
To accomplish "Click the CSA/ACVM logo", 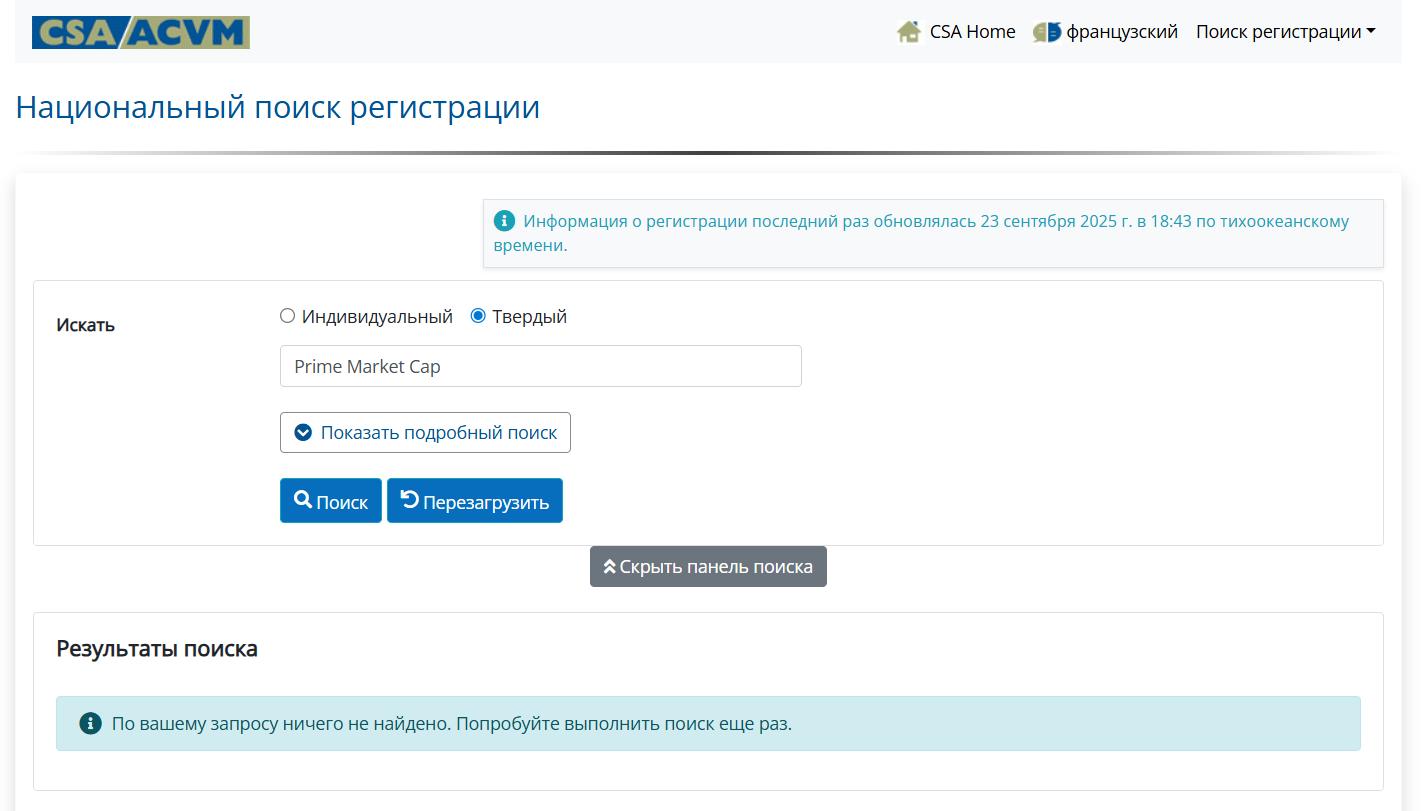I will pyautogui.click(x=140, y=32).
